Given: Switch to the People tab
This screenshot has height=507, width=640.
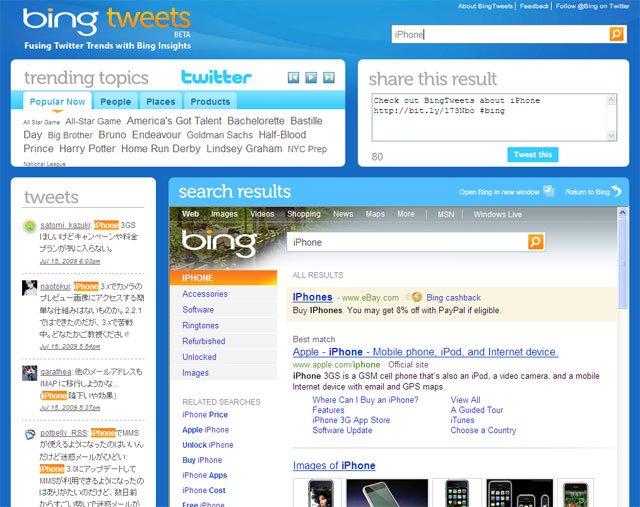Looking at the screenshot, I should (x=116, y=102).
